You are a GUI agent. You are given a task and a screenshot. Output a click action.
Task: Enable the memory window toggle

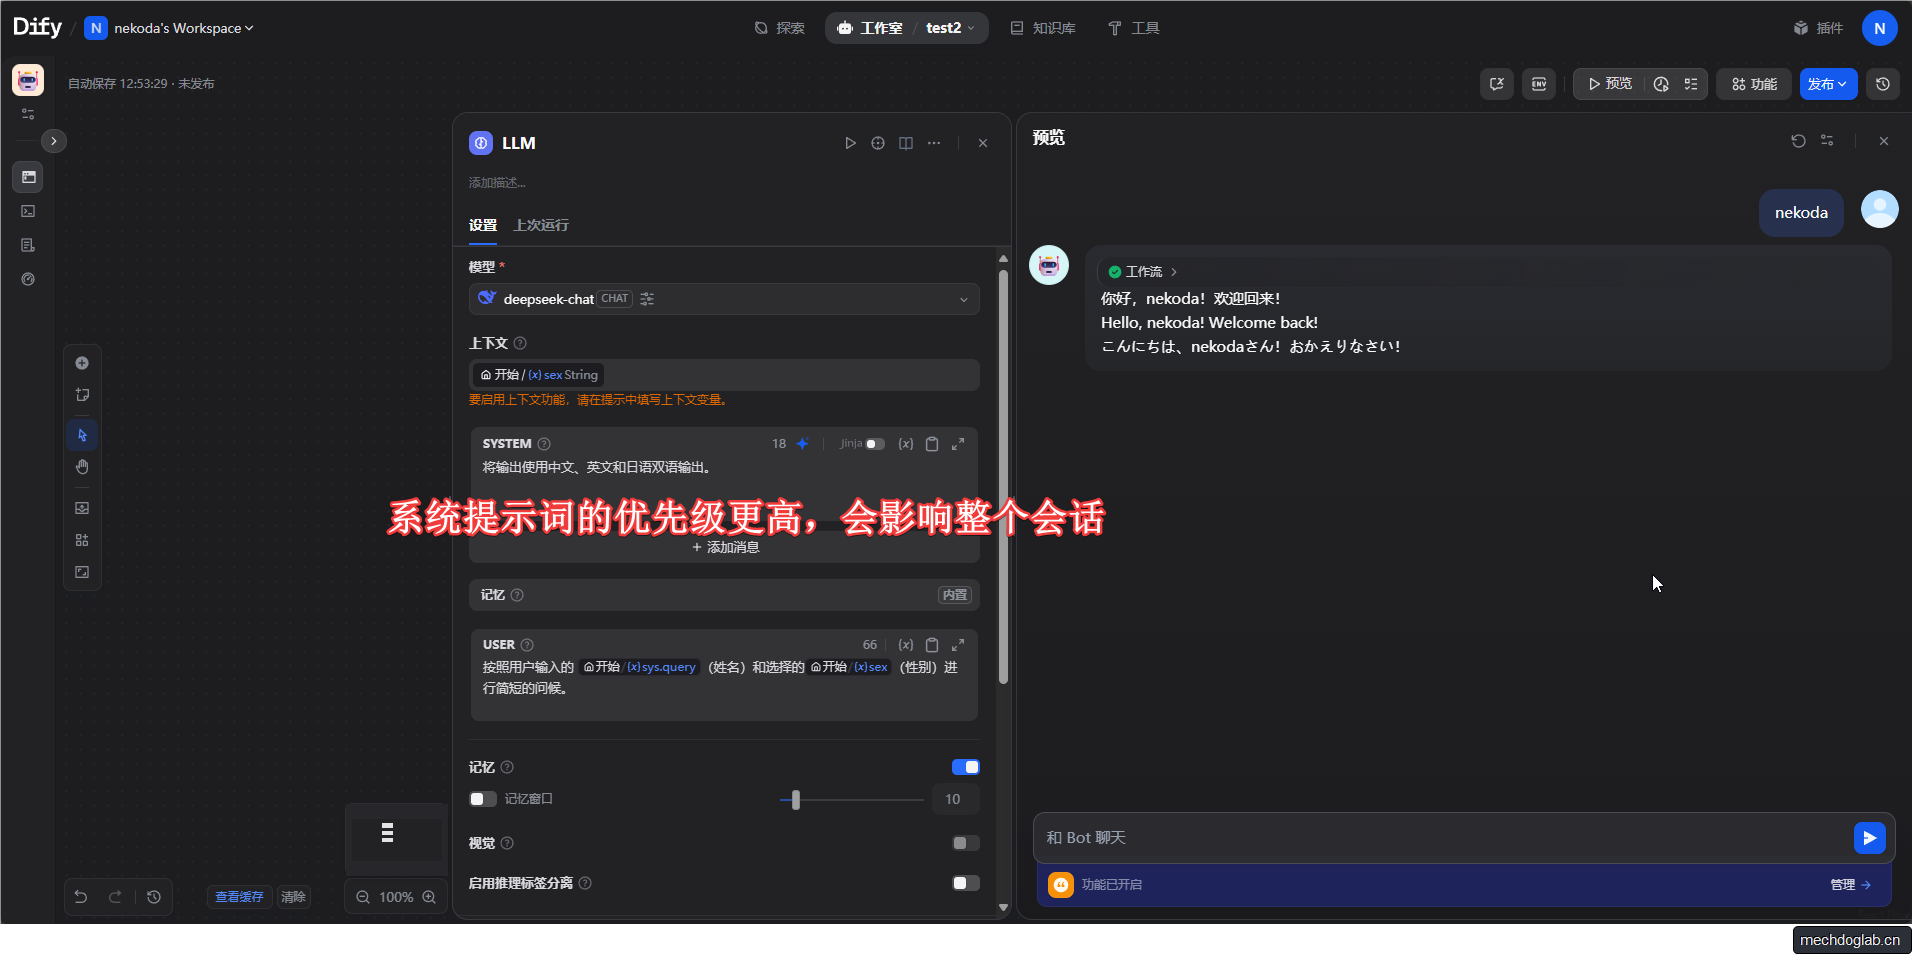(483, 799)
